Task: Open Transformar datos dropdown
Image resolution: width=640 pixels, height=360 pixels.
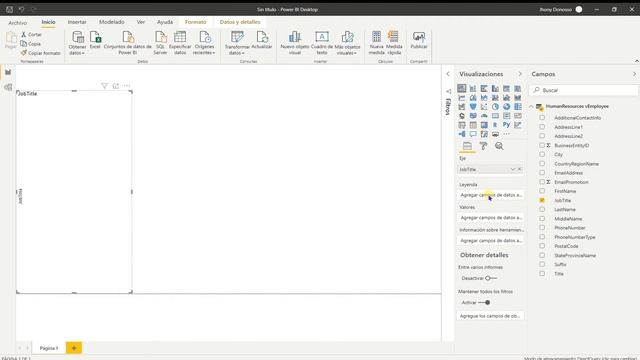Action: (x=237, y=42)
